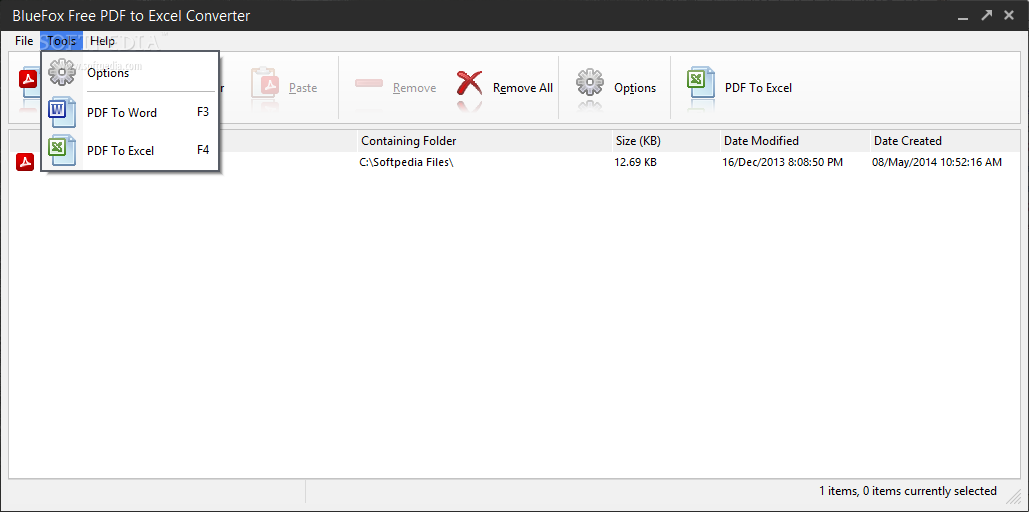Click the items selected status text
This screenshot has width=1029, height=512.
pyautogui.click(x=908, y=491)
